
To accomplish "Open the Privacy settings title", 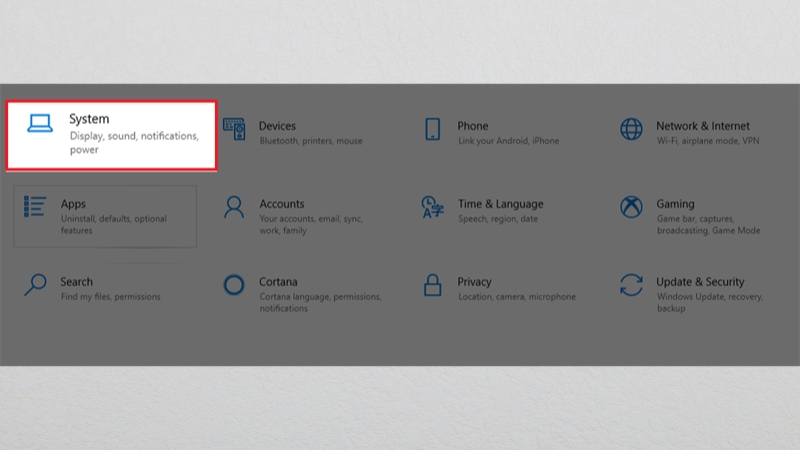I will pyautogui.click(x=474, y=282).
